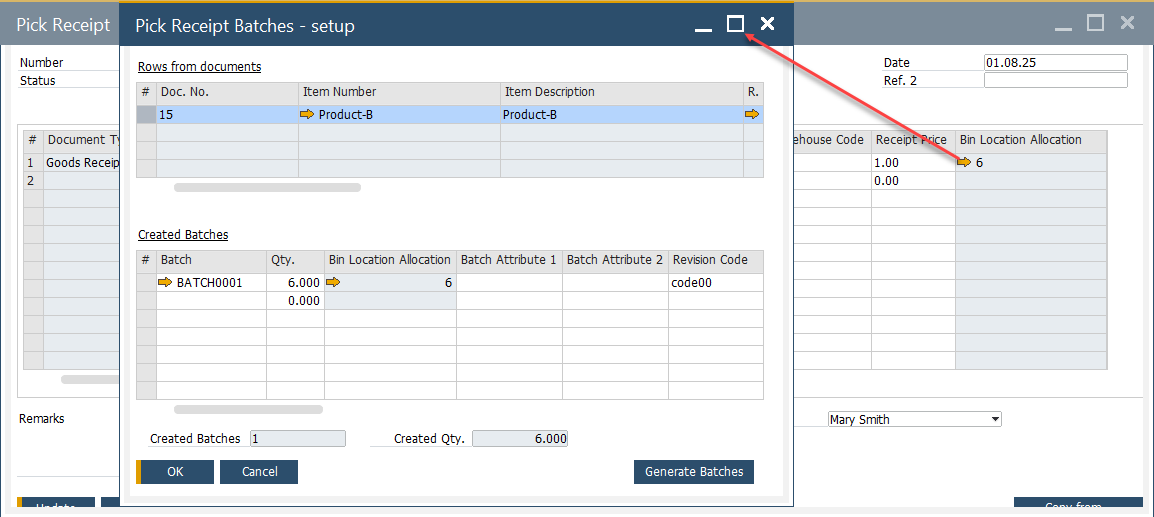Click the orange link arrow beside Product-B item number
1154x517 pixels.
pos(307,115)
